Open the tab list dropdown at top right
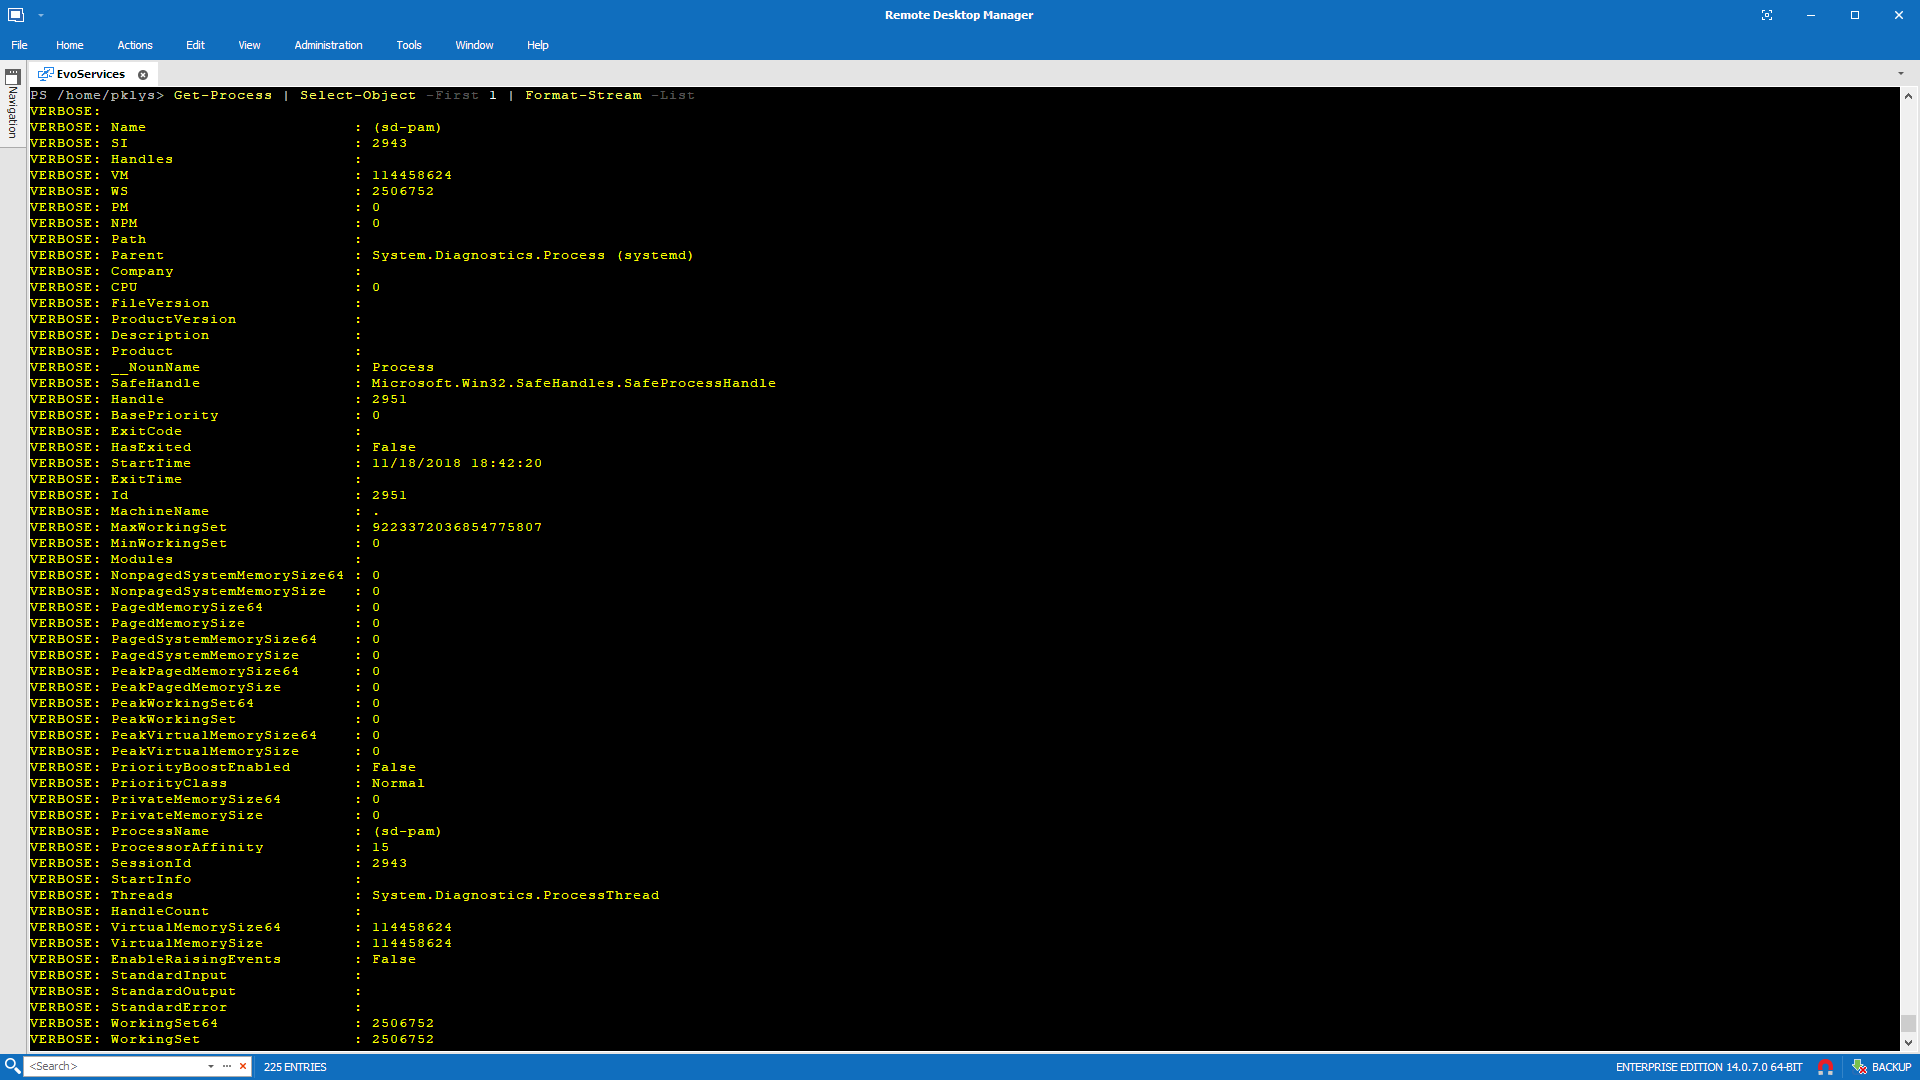Viewport: 1920px width, 1080px height. tap(1902, 73)
